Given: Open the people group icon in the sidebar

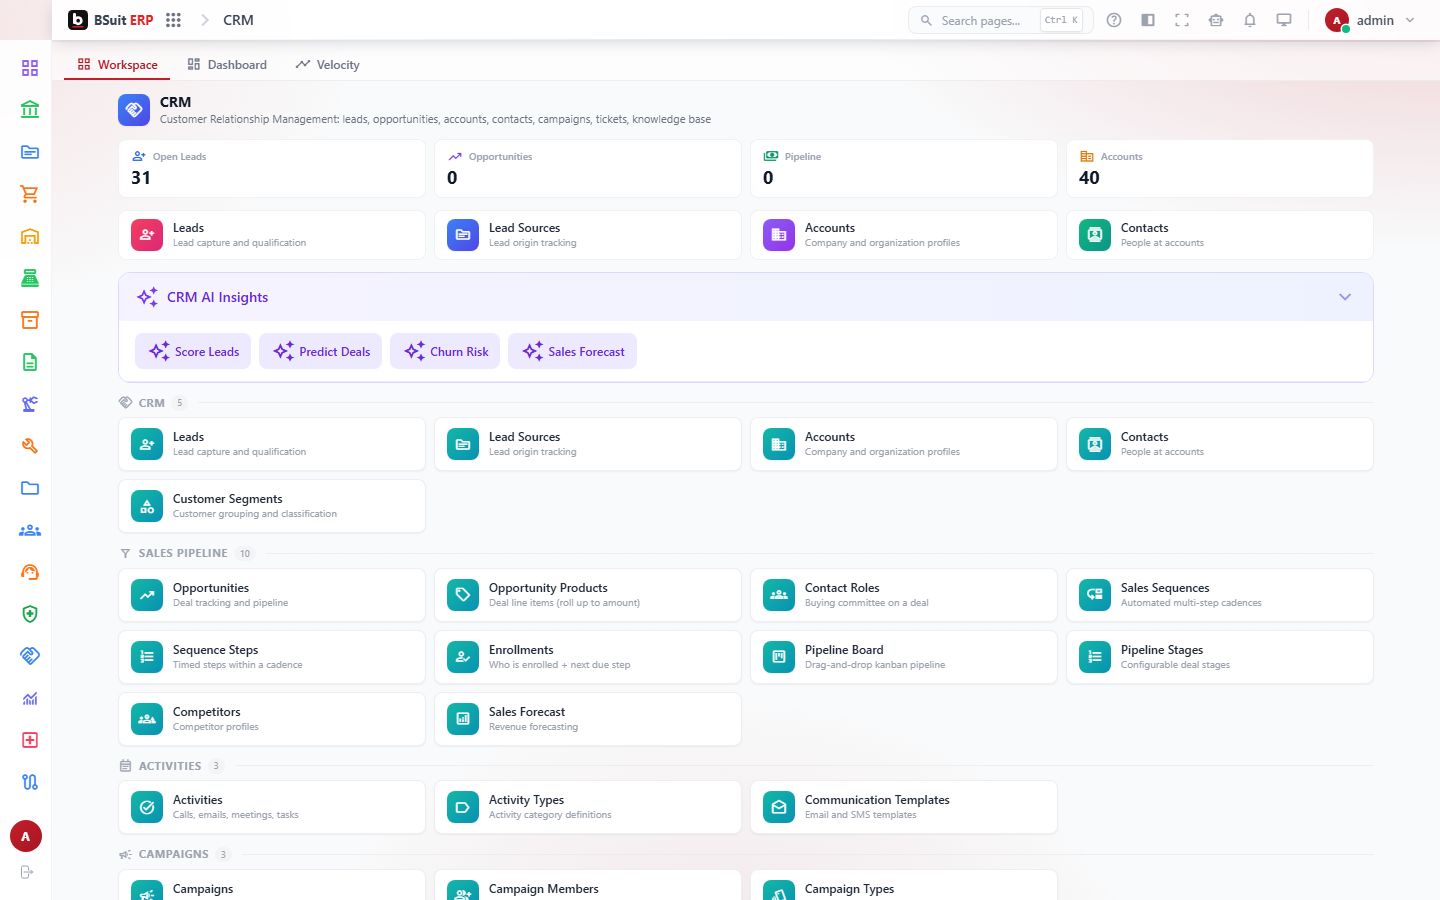Looking at the screenshot, I should tap(30, 530).
